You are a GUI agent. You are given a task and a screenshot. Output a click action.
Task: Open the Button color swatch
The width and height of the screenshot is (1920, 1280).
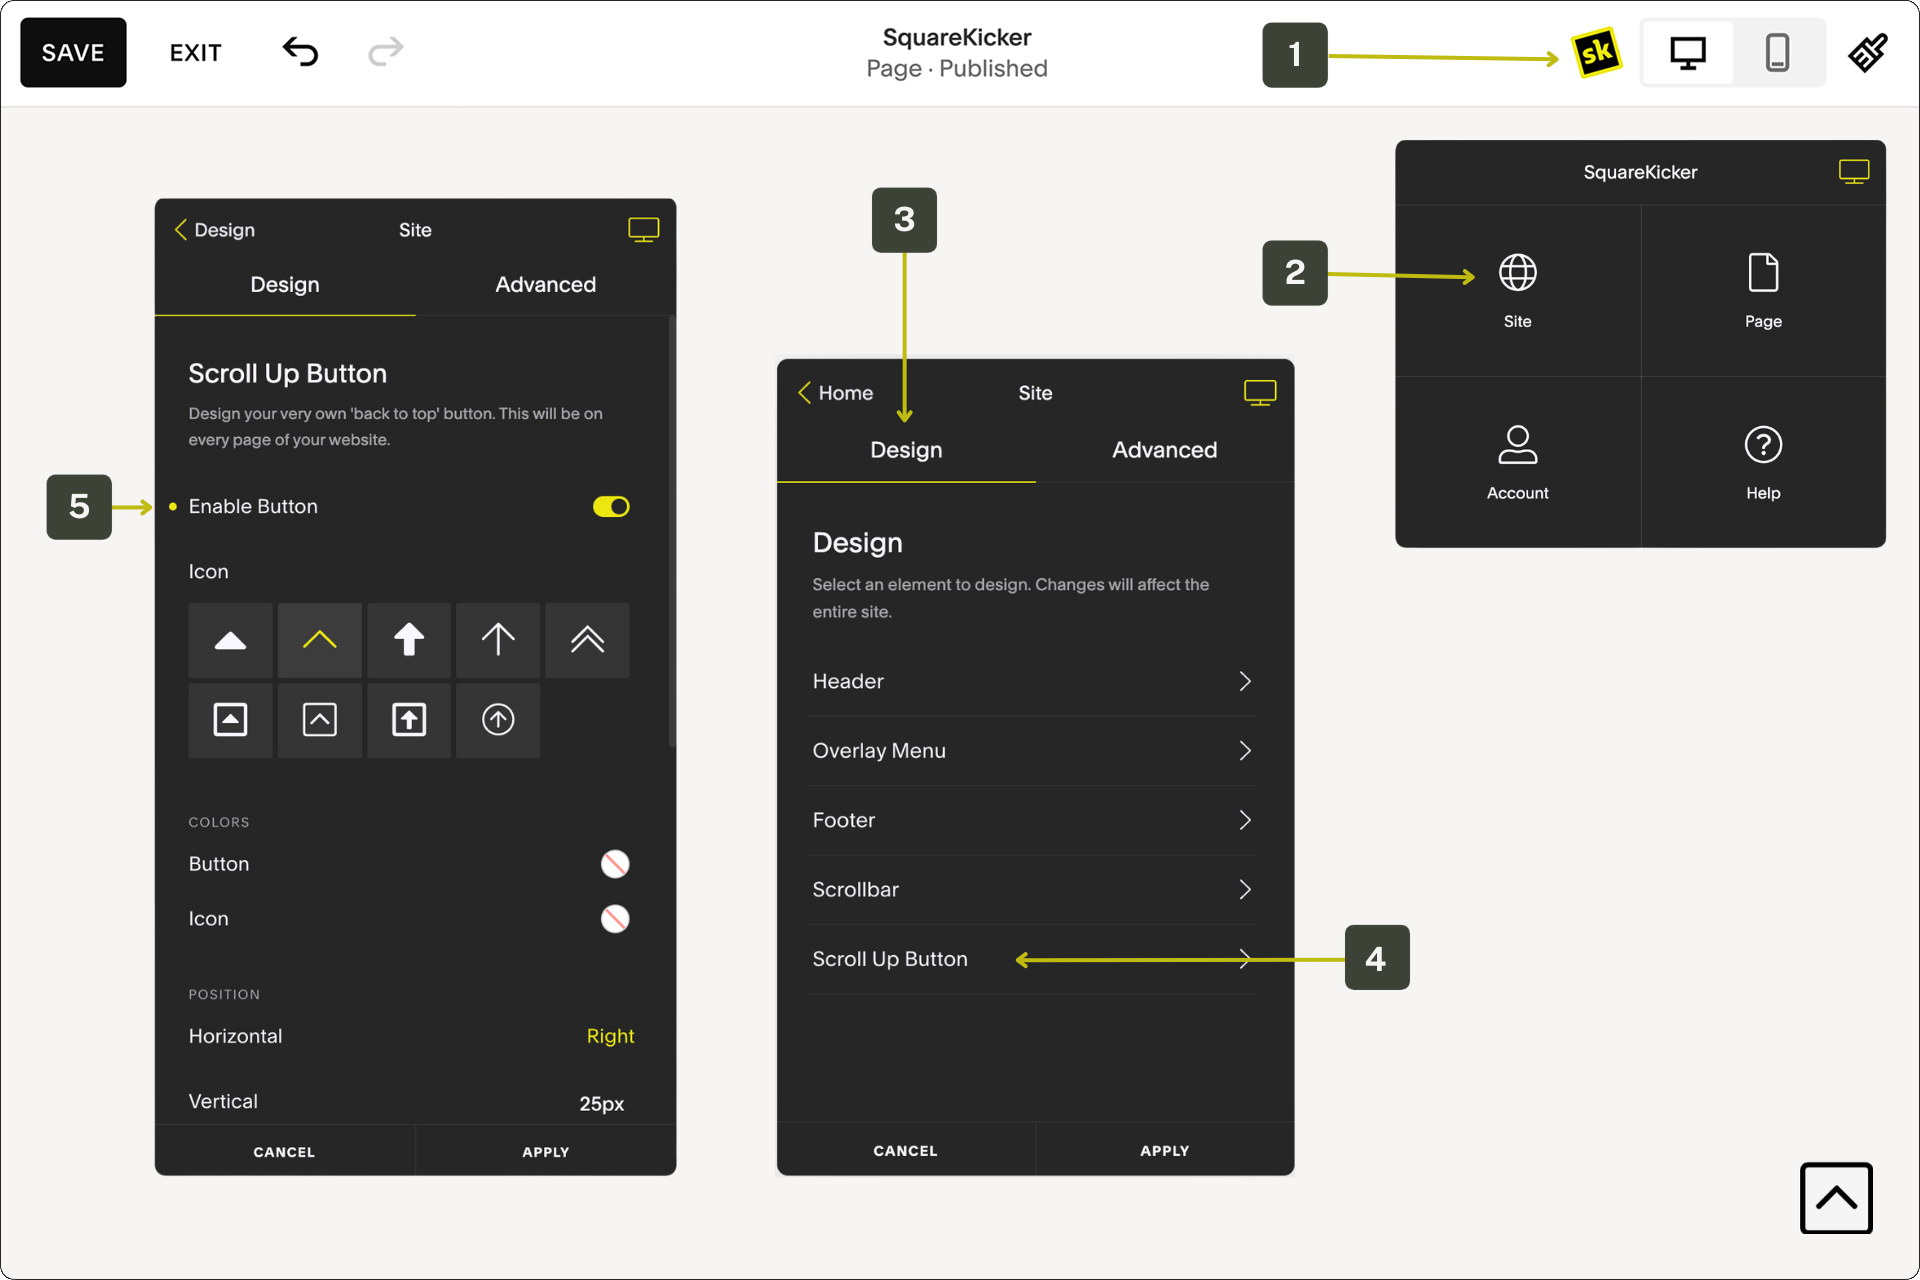(615, 864)
